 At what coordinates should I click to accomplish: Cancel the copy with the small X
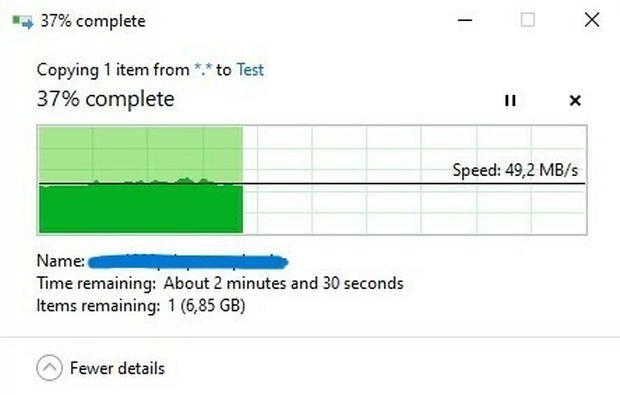click(x=575, y=100)
